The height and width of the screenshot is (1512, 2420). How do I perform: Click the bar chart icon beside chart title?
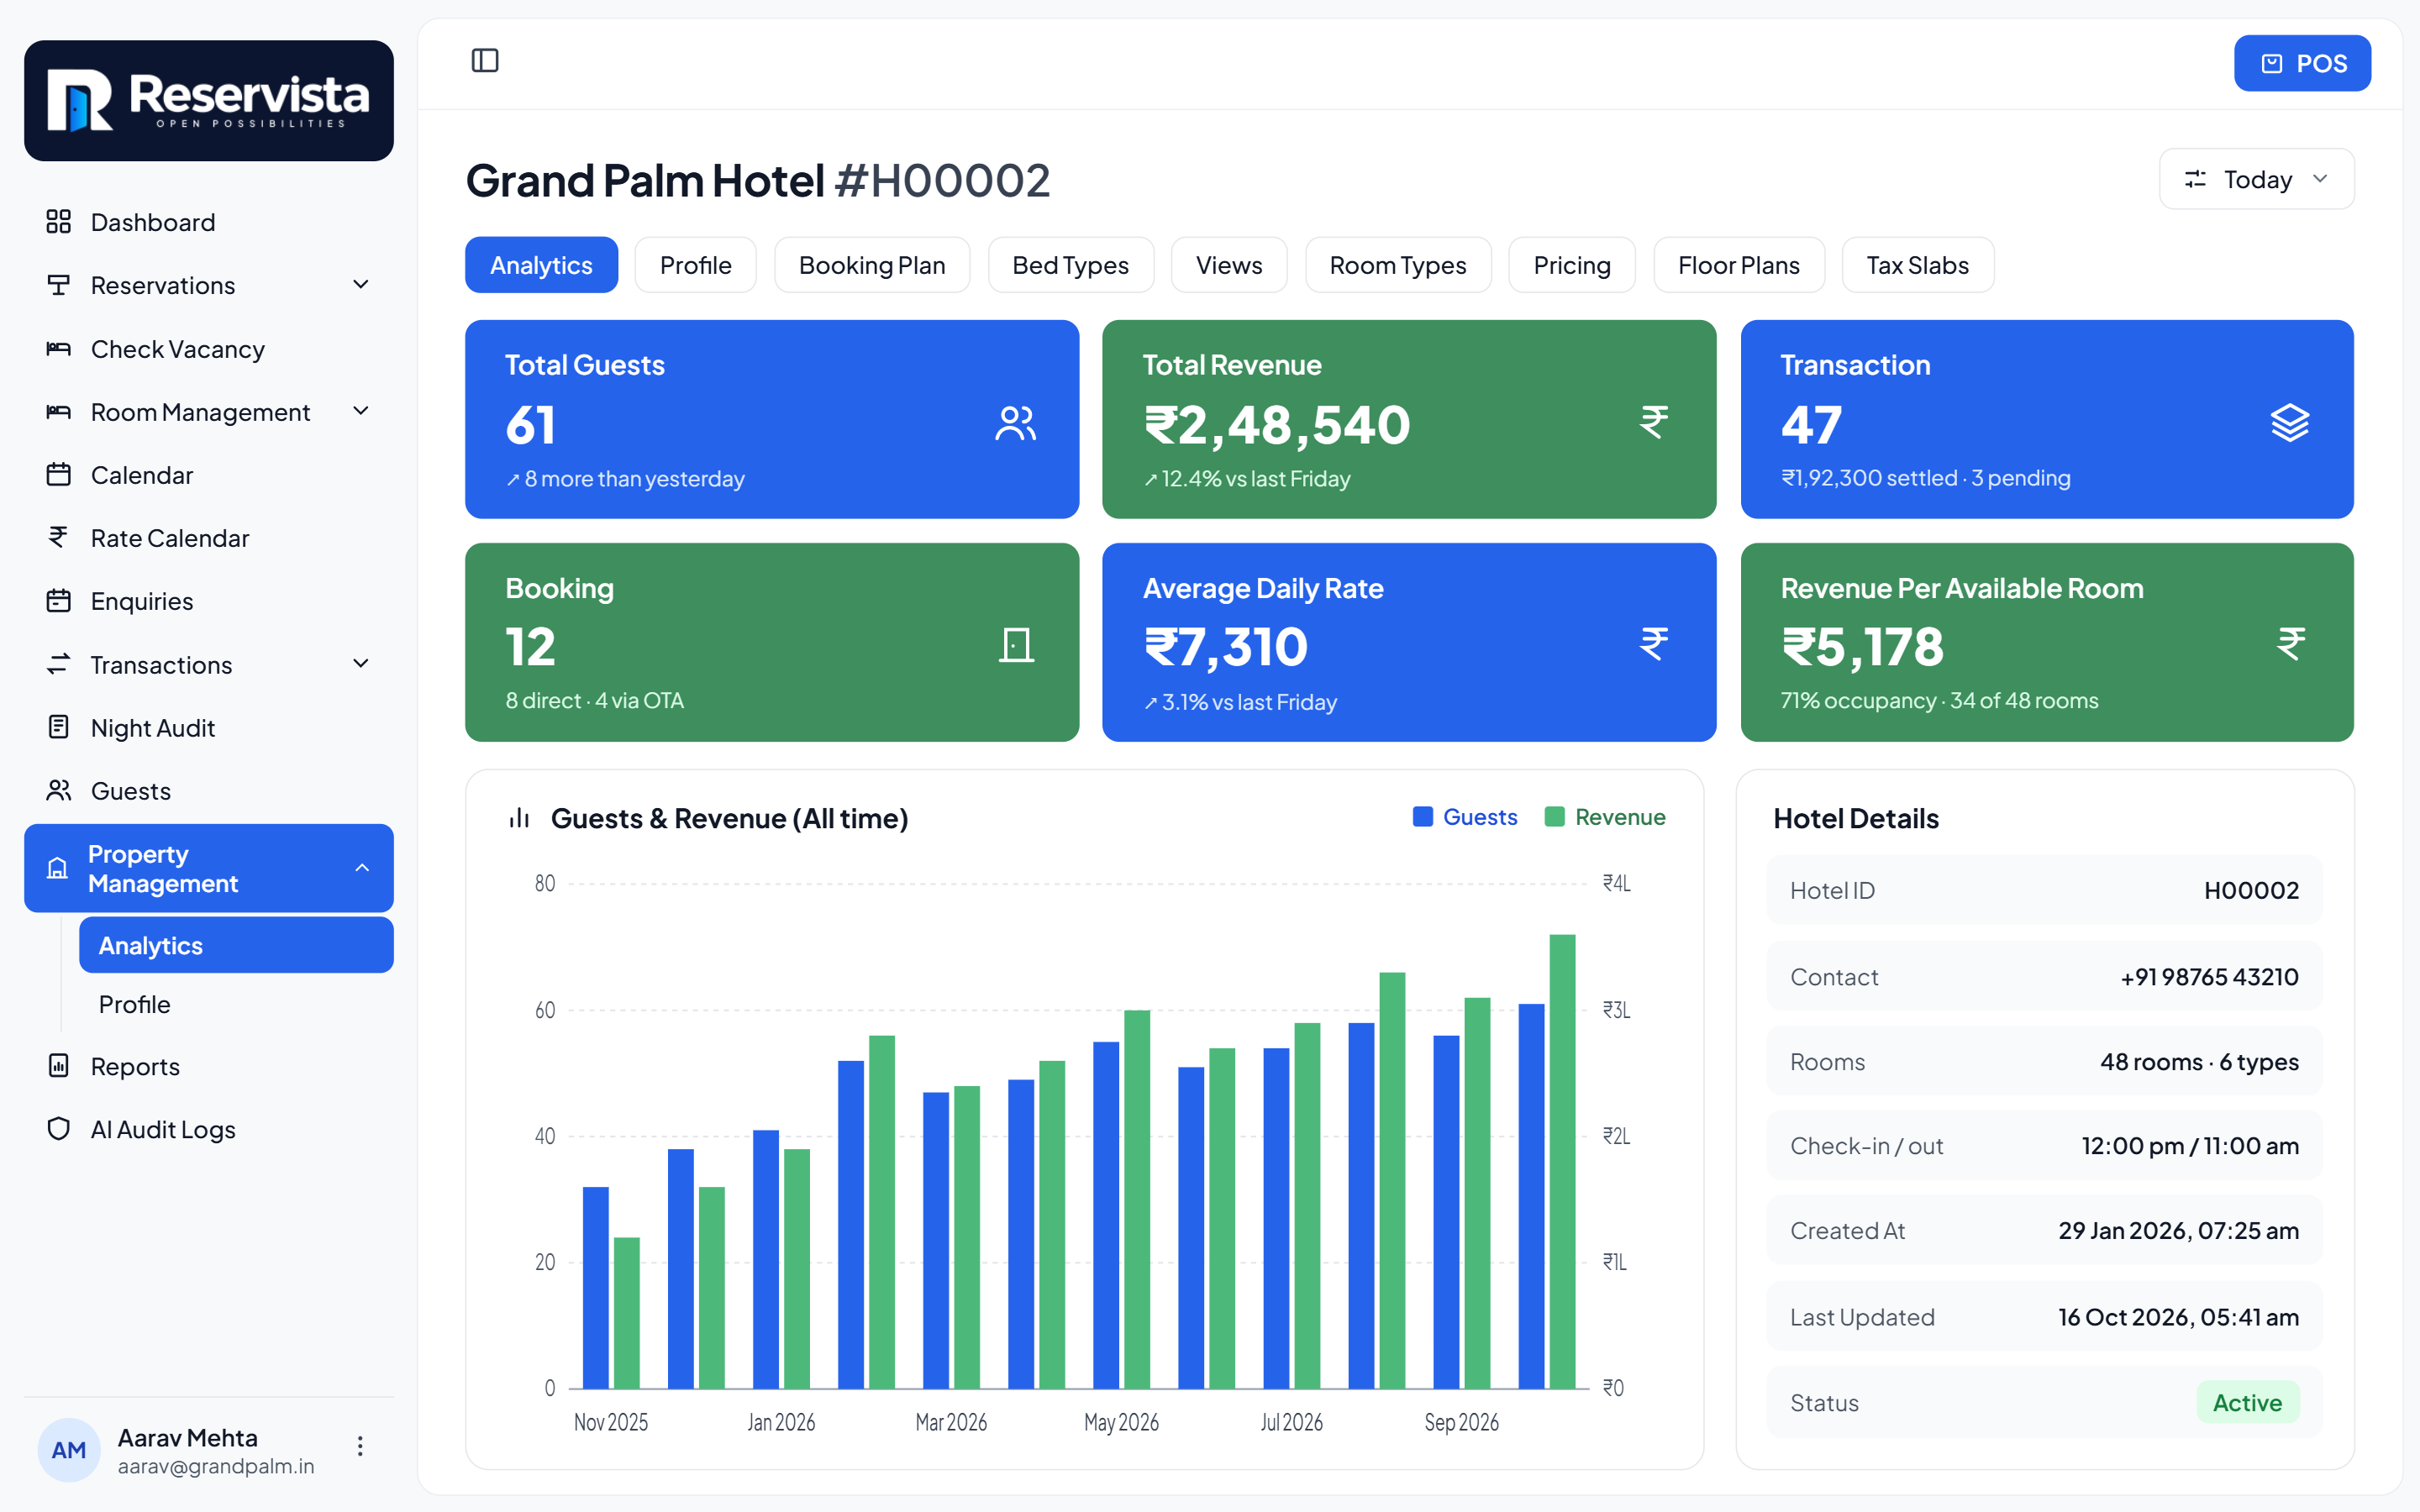(x=519, y=818)
